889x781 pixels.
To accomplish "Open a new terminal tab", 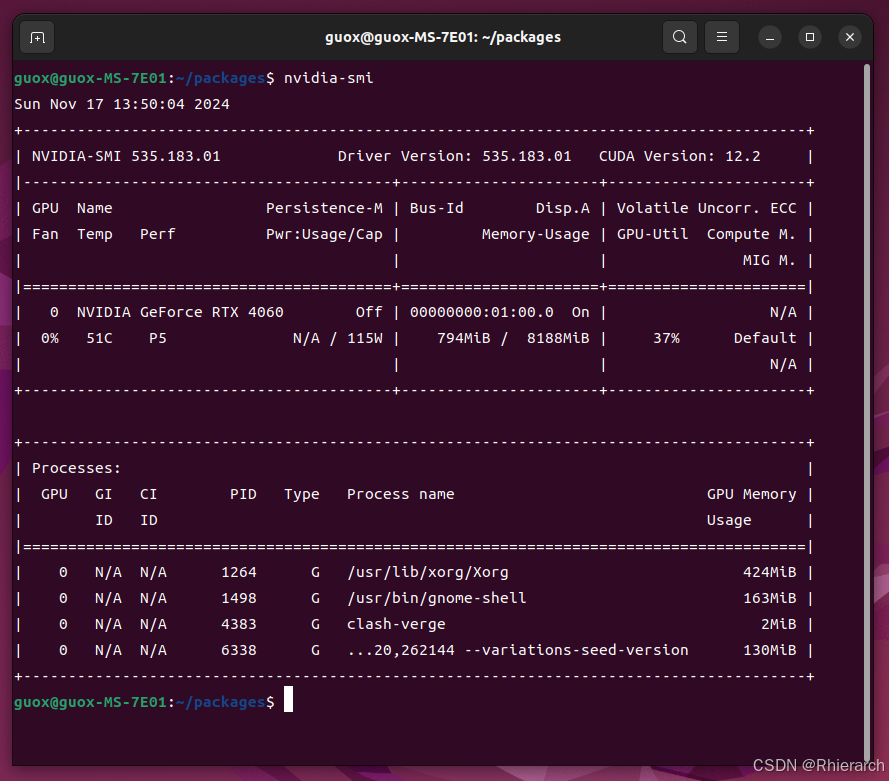I will point(37,37).
